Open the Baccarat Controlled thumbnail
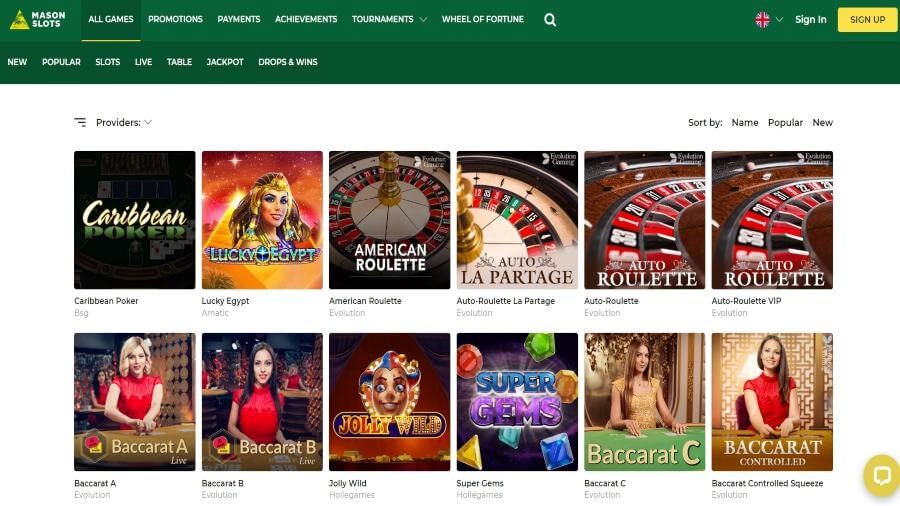The width and height of the screenshot is (900, 506). point(772,402)
